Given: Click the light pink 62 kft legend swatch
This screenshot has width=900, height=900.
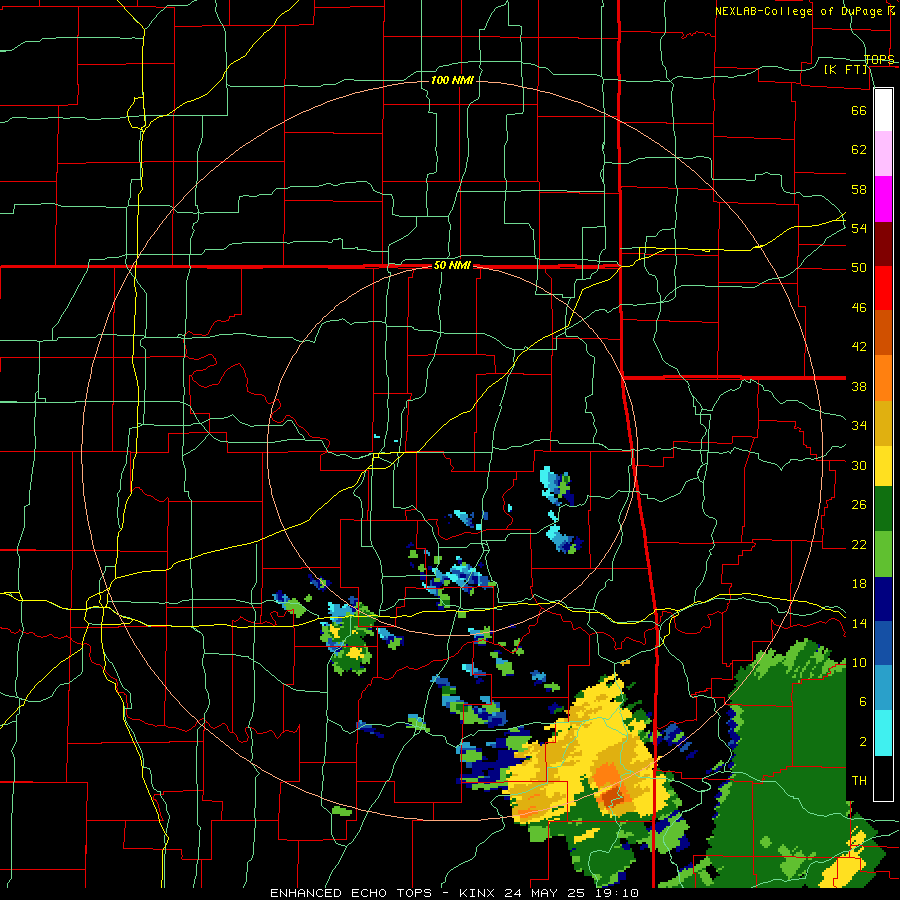Looking at the screenshot, I should tap(883, 154).
